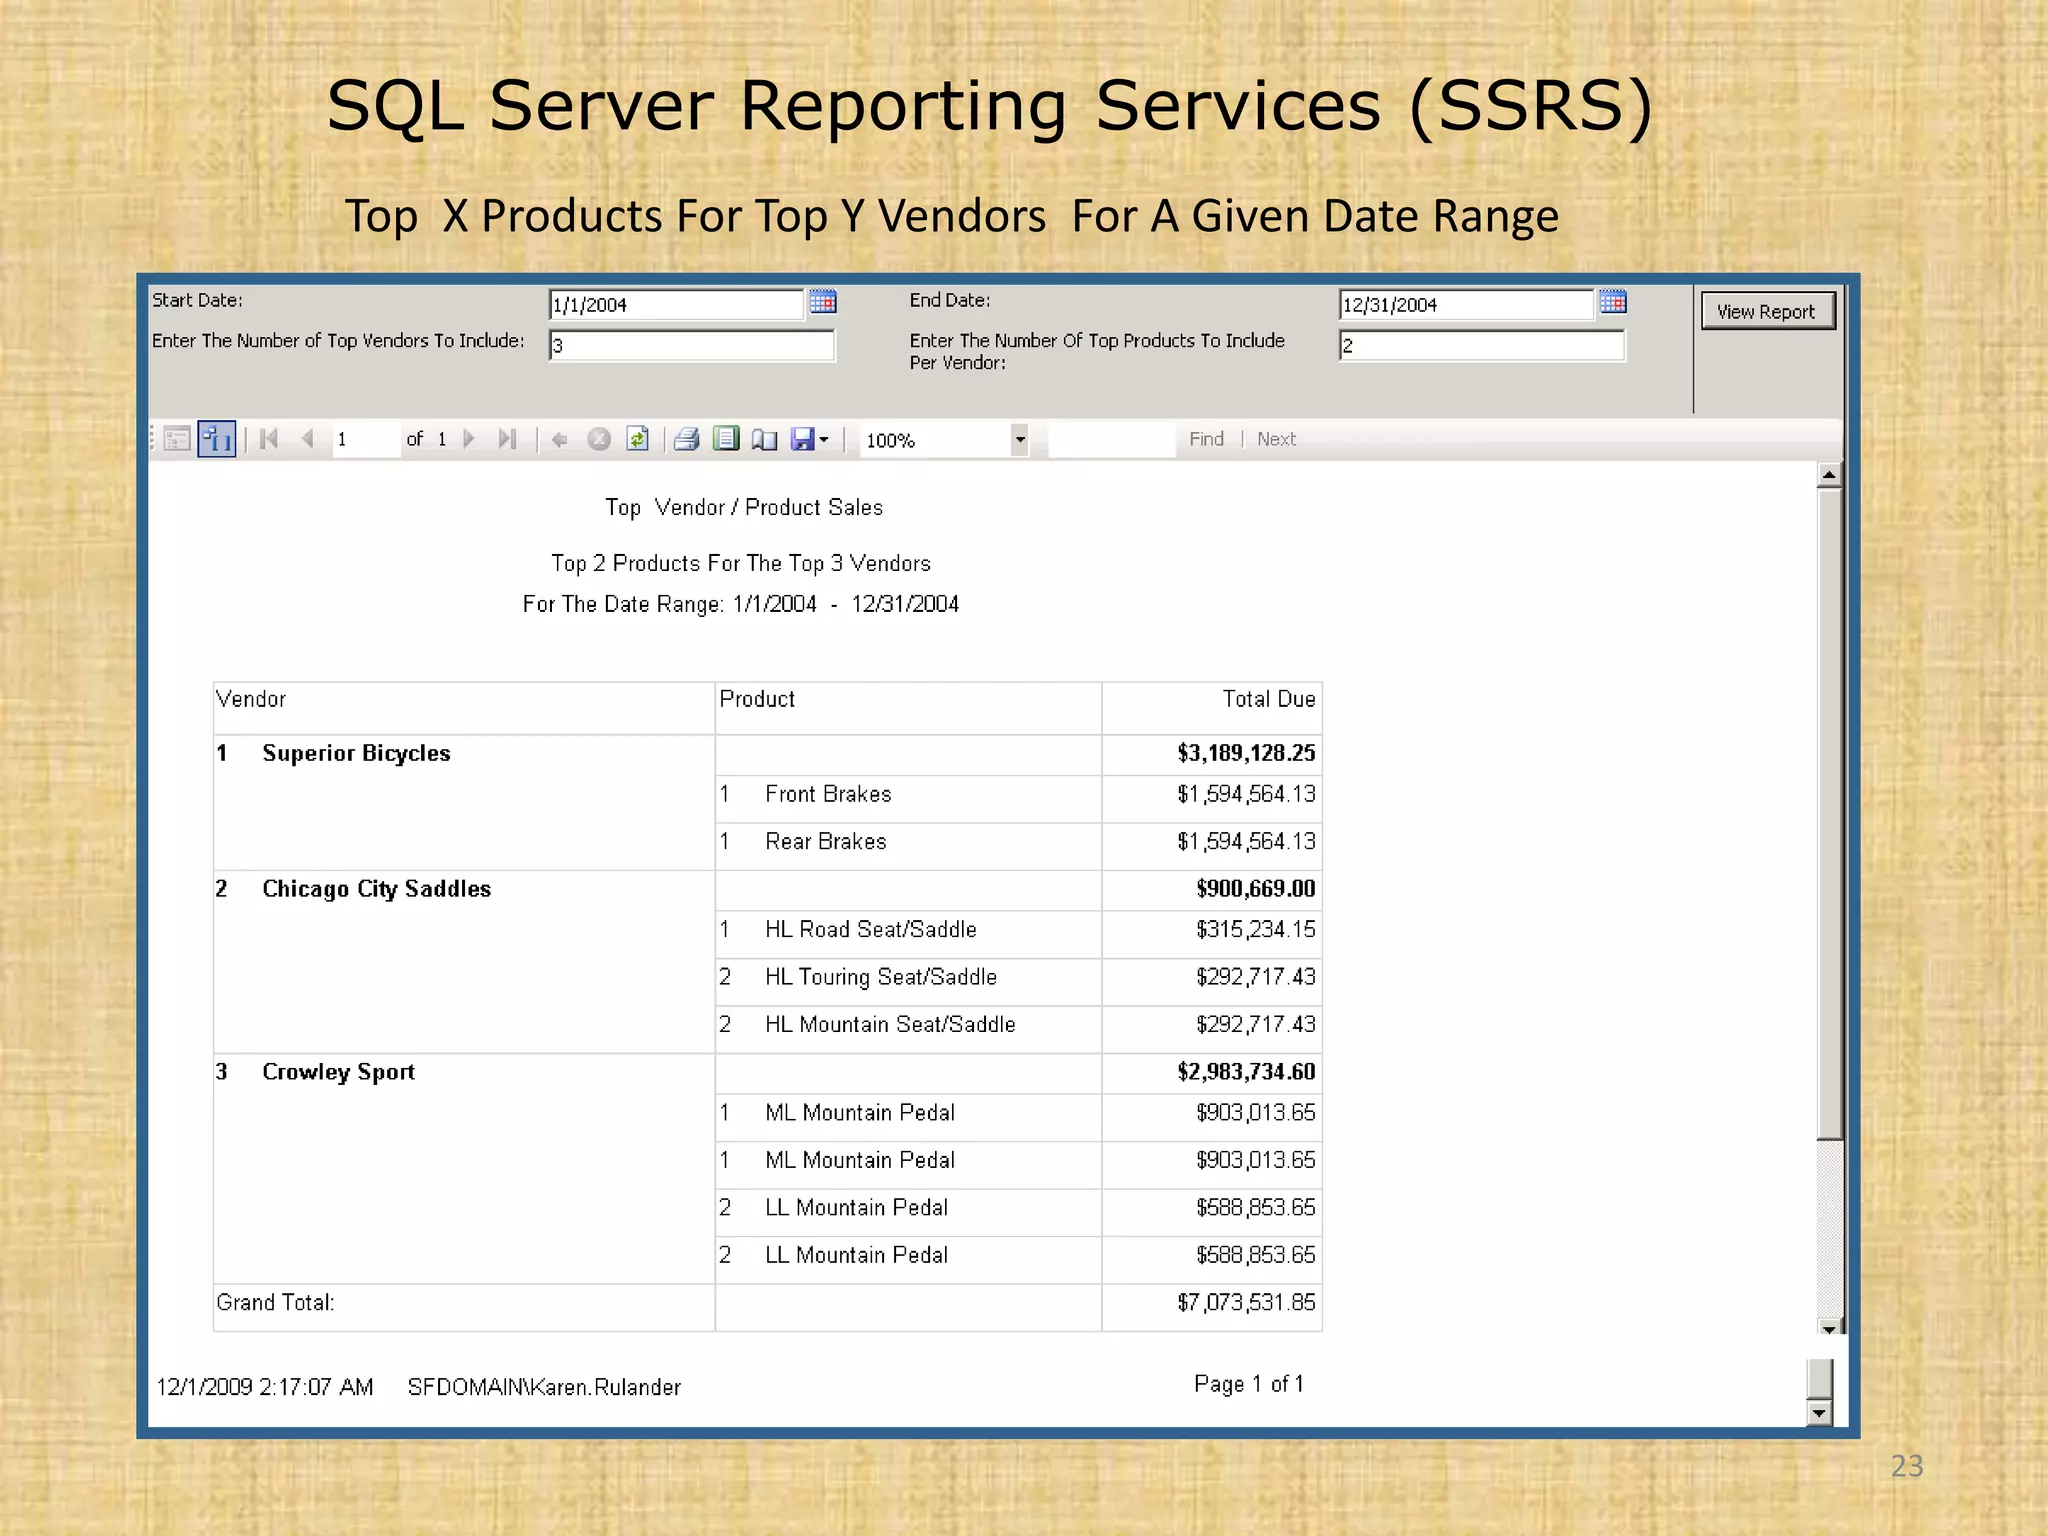Viewport: 2048px width, 1536px height.
Task: Click the export save disk icon
Action: (803, 439)
